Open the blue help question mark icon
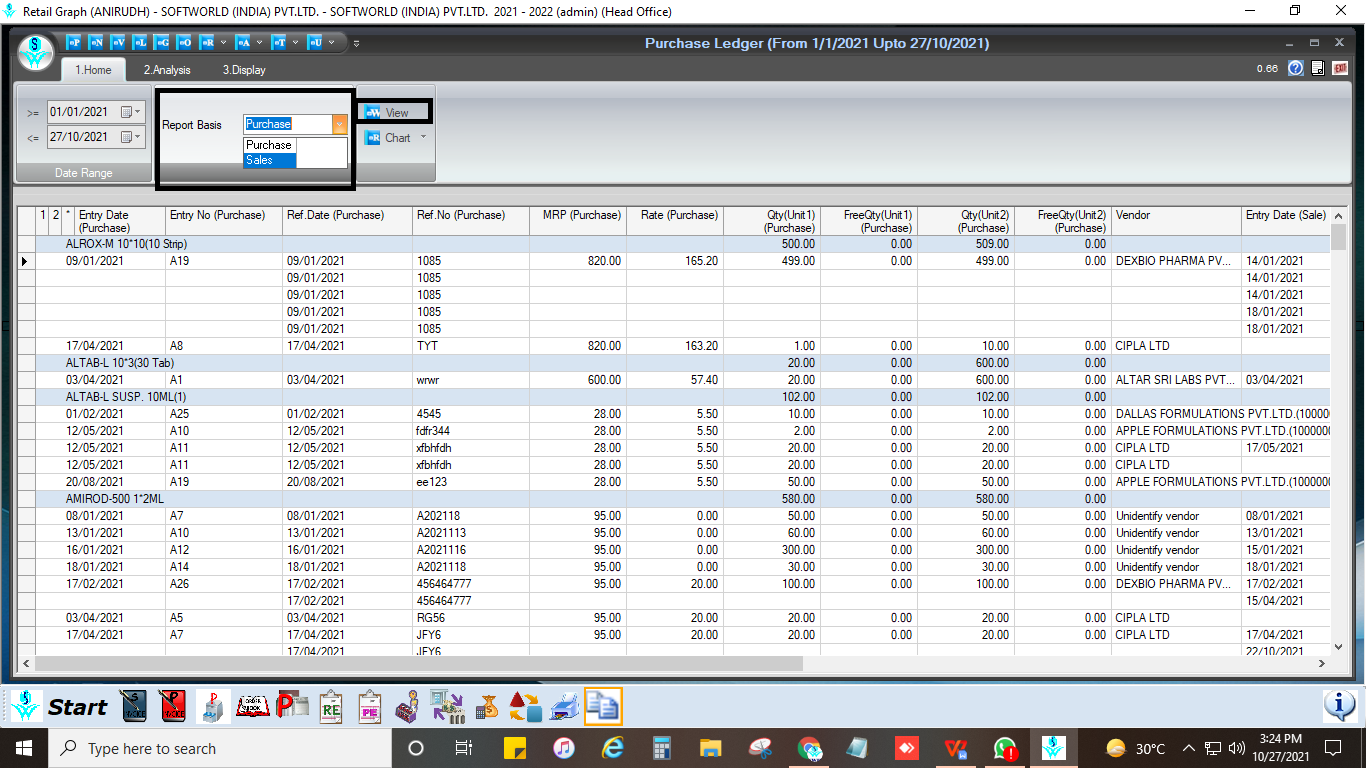Viewport: 1366px width, 768px height. [x=1295, y=68]
